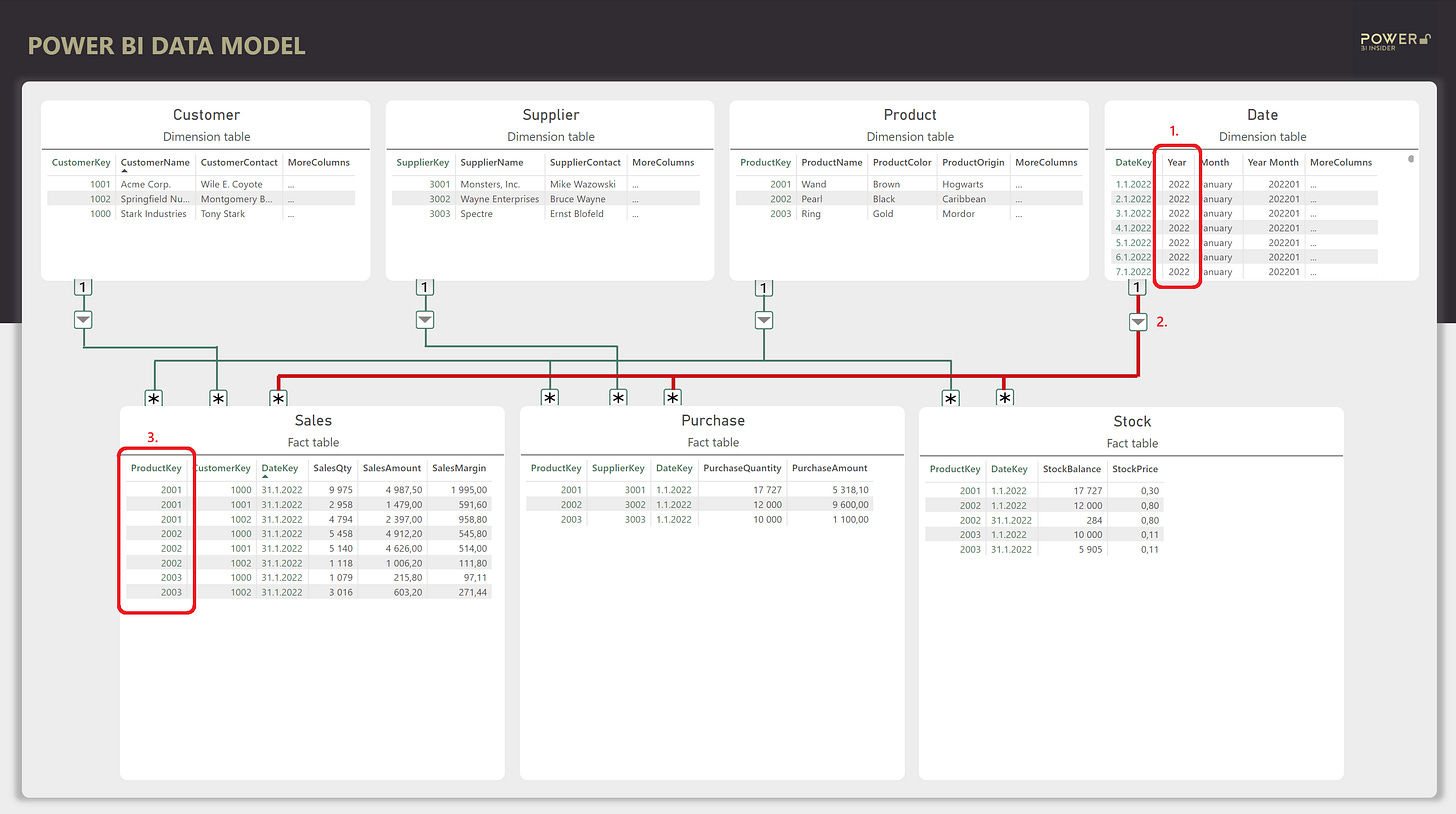Click SalesQty column header
Screen dimensions: 1456x814
click(333, 468)
